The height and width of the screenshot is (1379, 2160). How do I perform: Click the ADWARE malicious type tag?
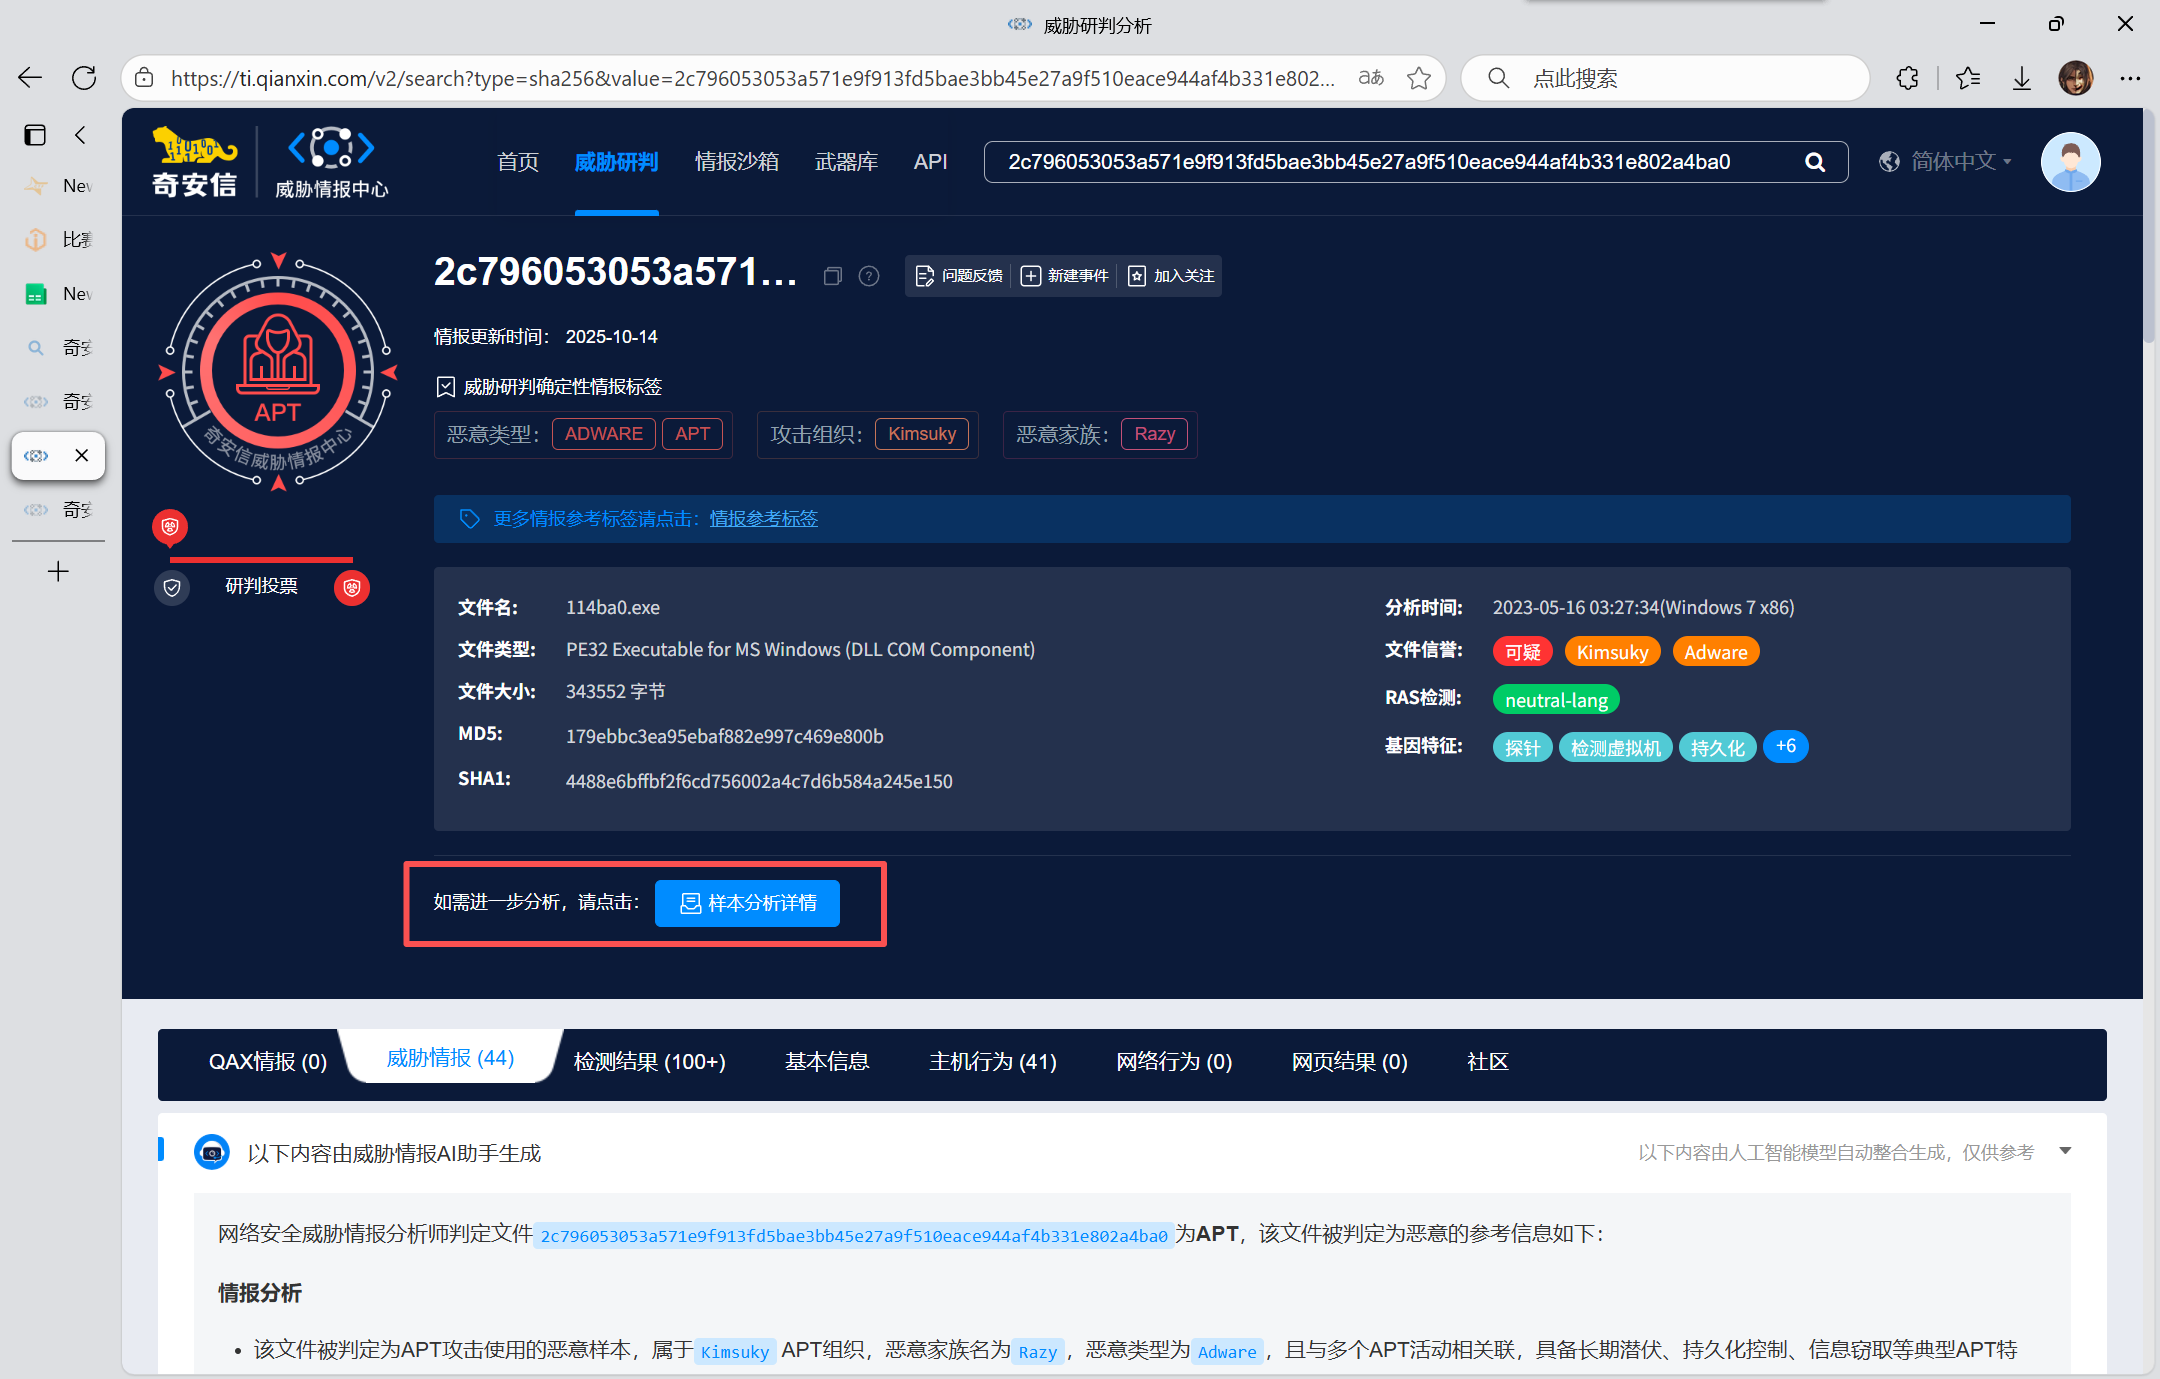pos(604,434)
